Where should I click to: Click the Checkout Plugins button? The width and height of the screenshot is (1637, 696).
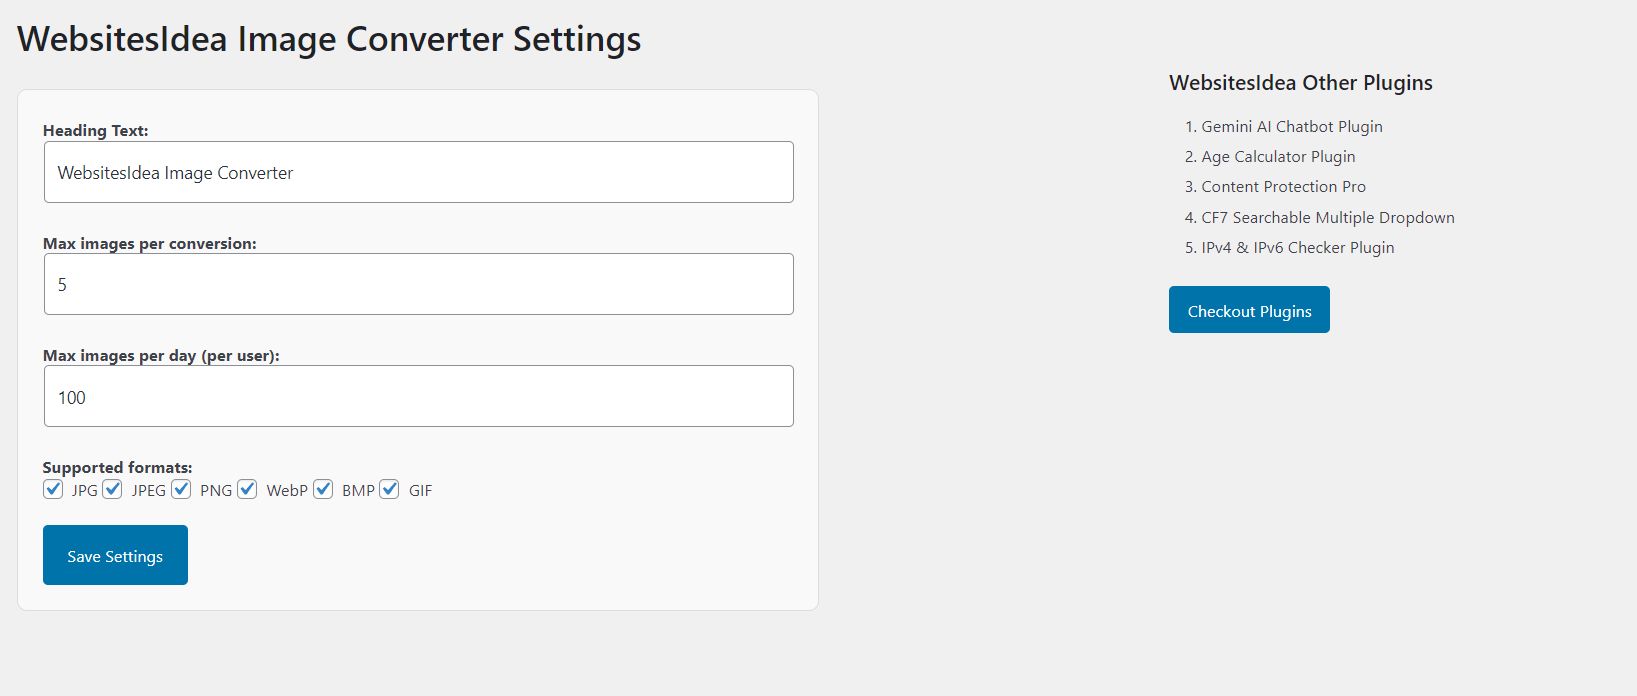(x=1249, y=310)
